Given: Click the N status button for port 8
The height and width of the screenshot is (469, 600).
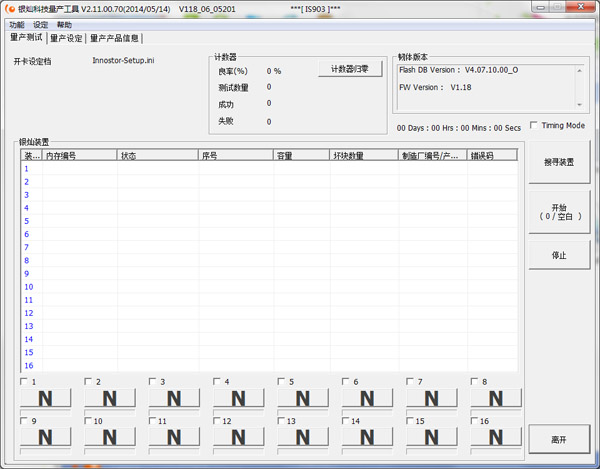Looking at the screenshot, I should [496, 398].
